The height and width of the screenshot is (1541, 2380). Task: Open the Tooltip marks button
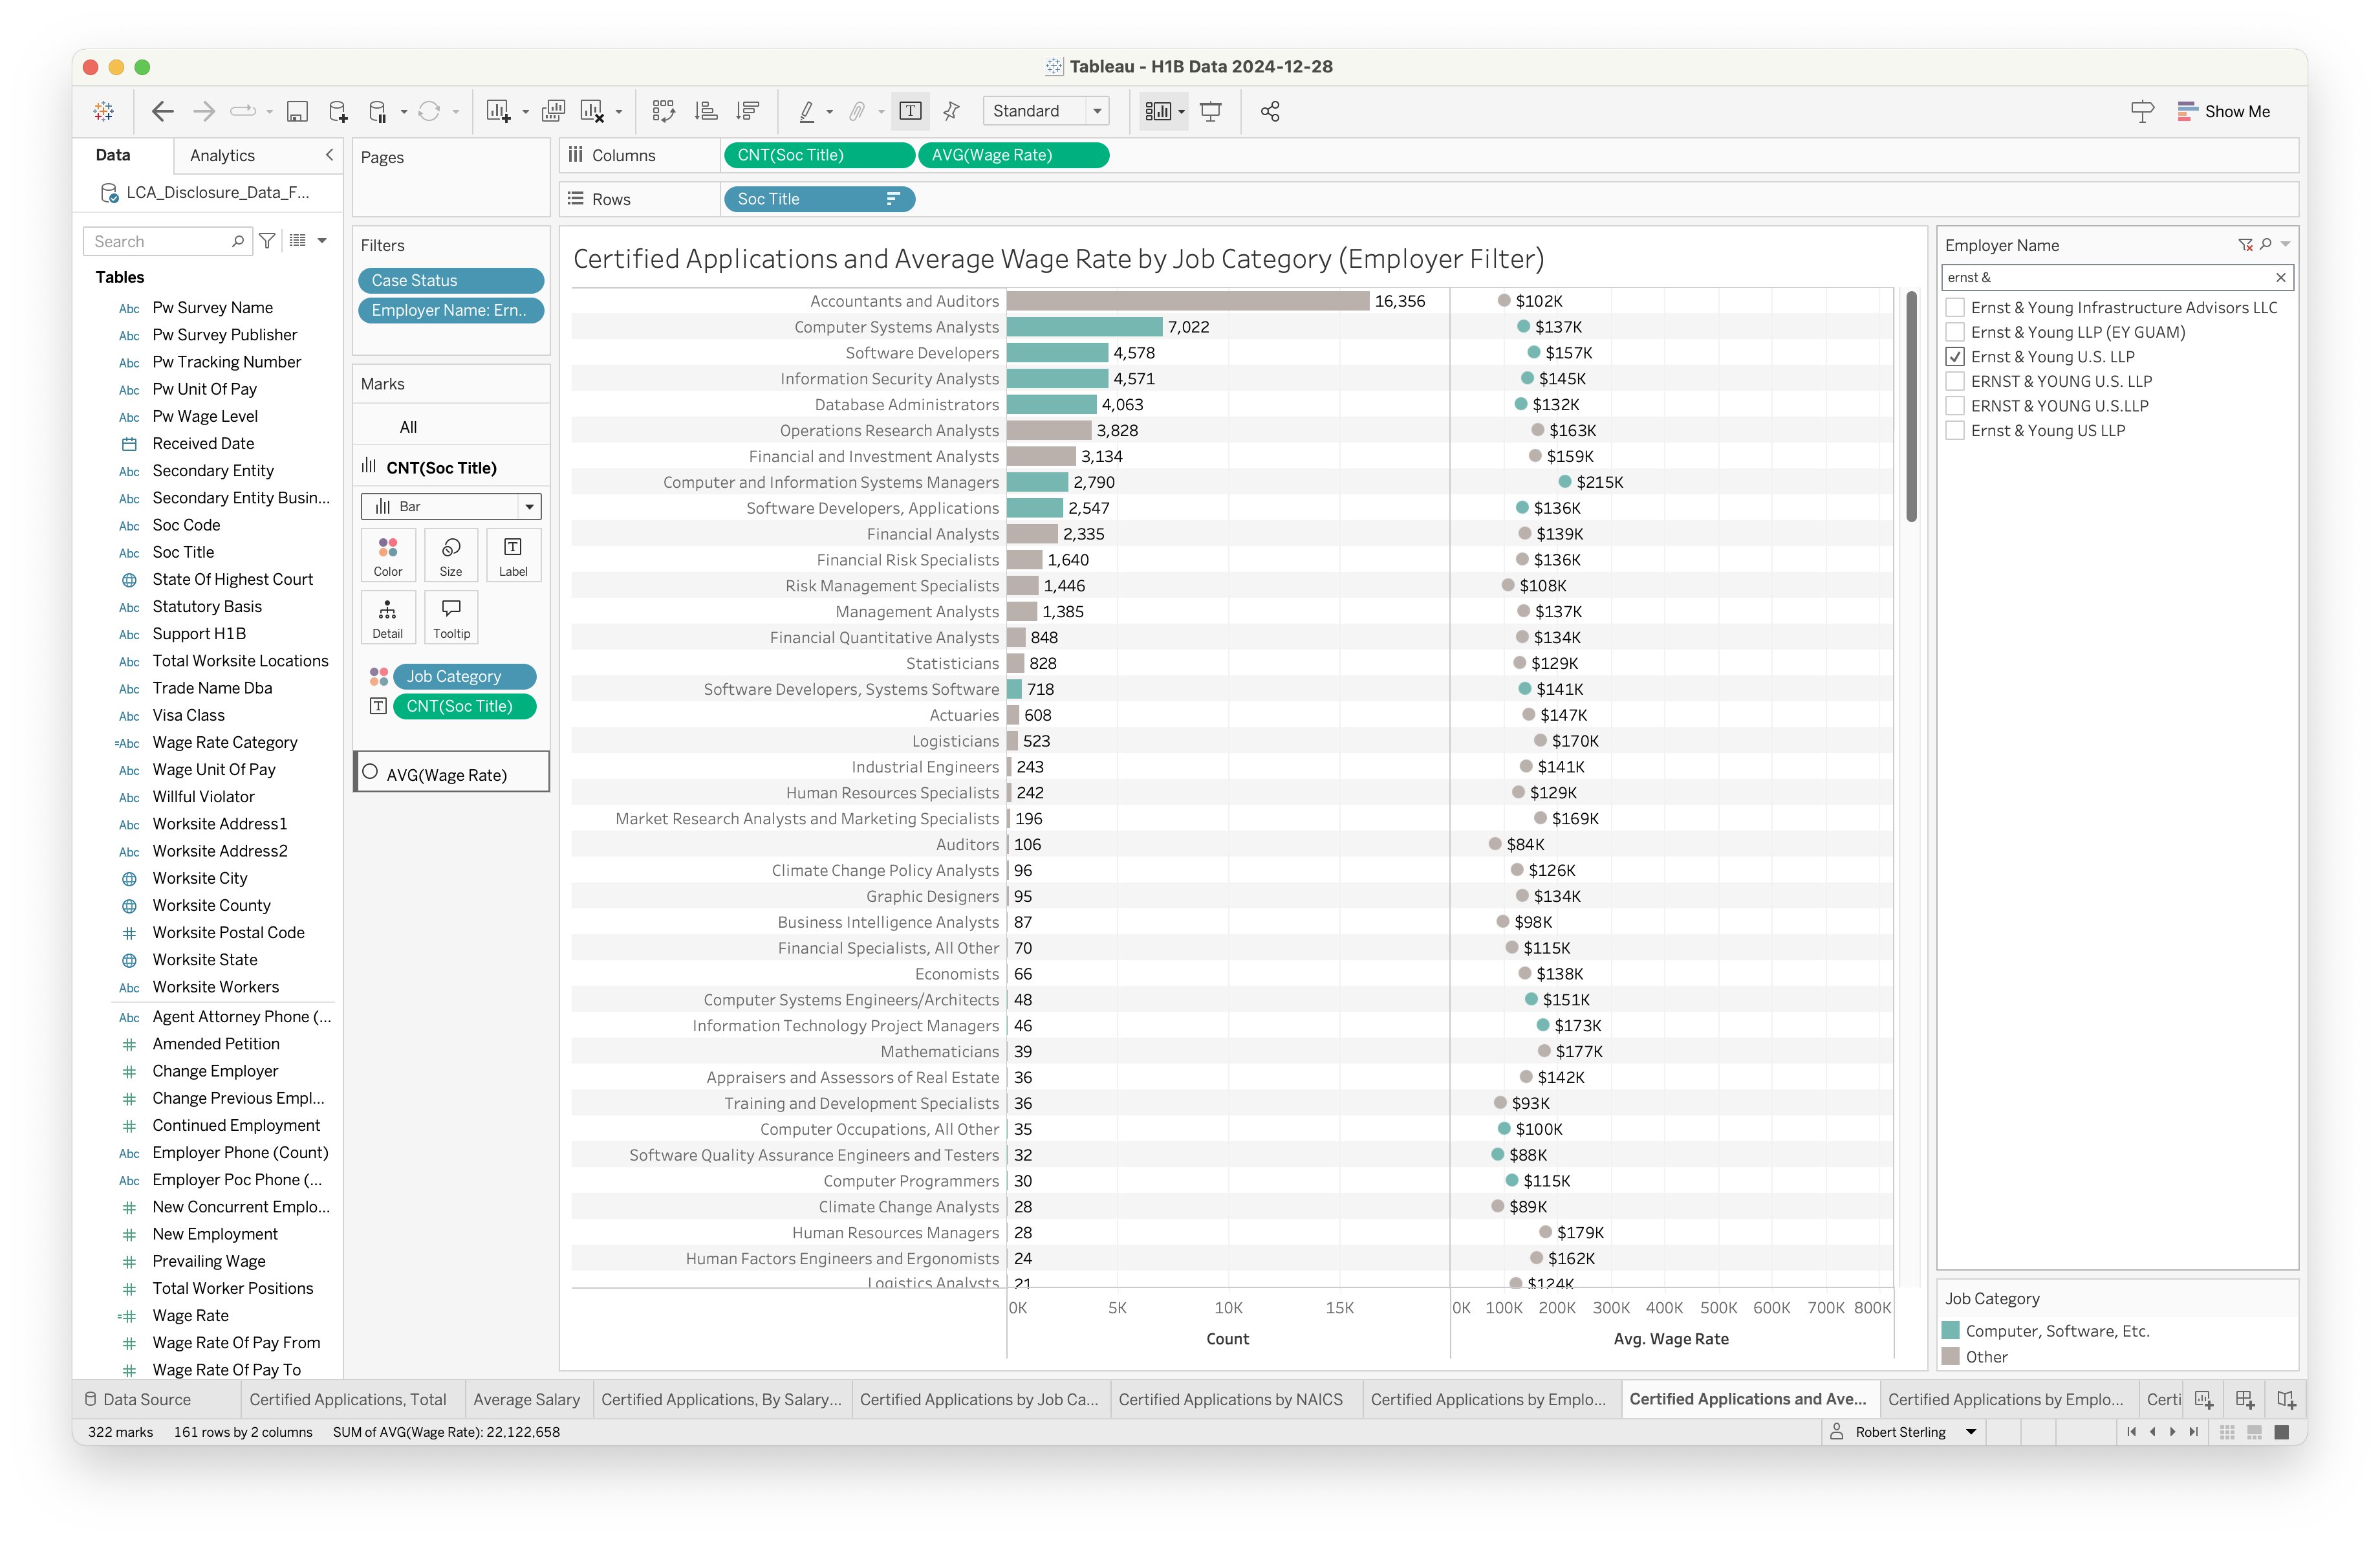[x=451, y=617]
